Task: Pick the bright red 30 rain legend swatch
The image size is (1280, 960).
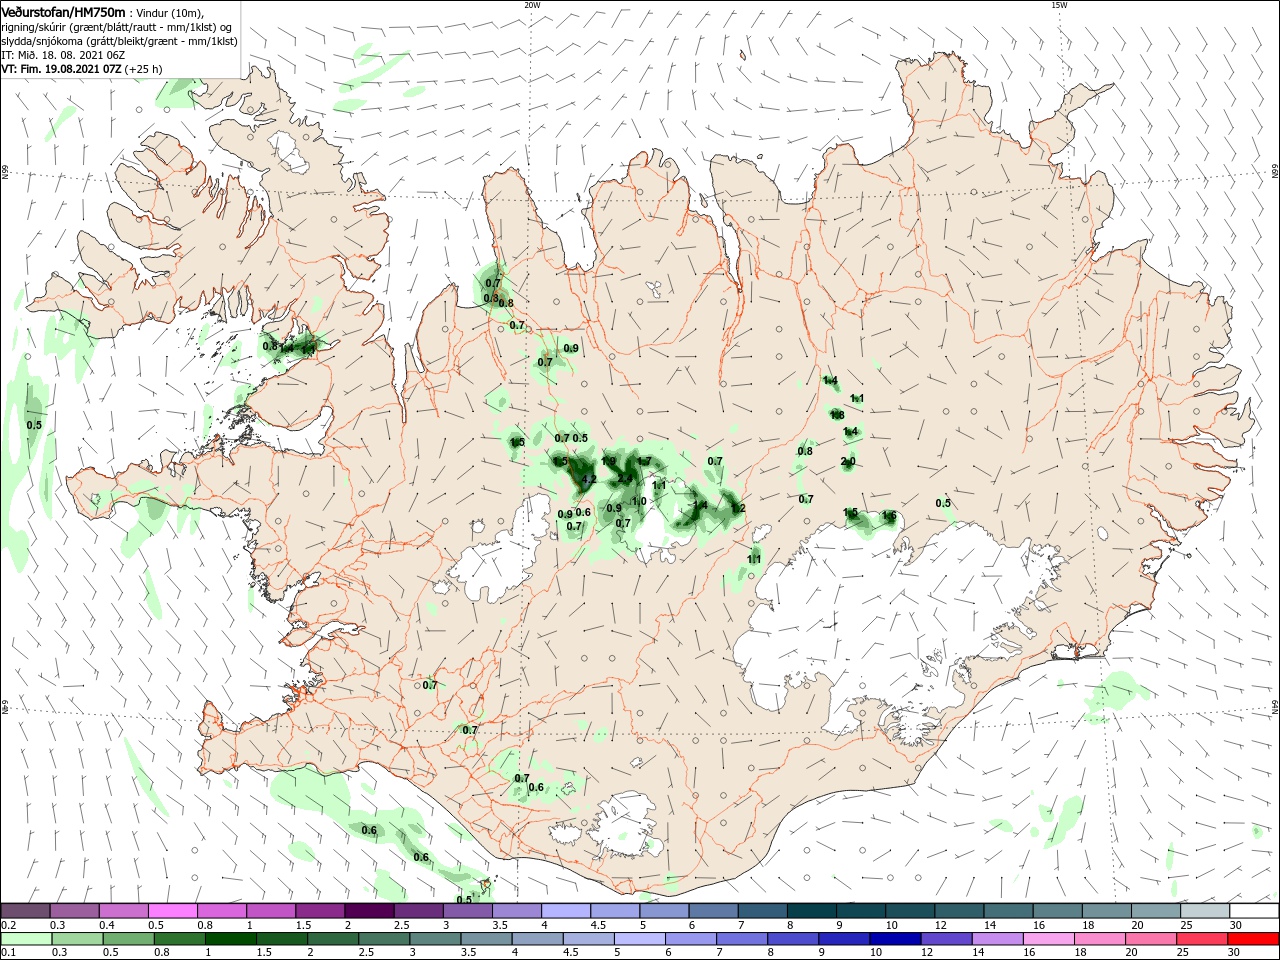Action: tap(1252, 938)
